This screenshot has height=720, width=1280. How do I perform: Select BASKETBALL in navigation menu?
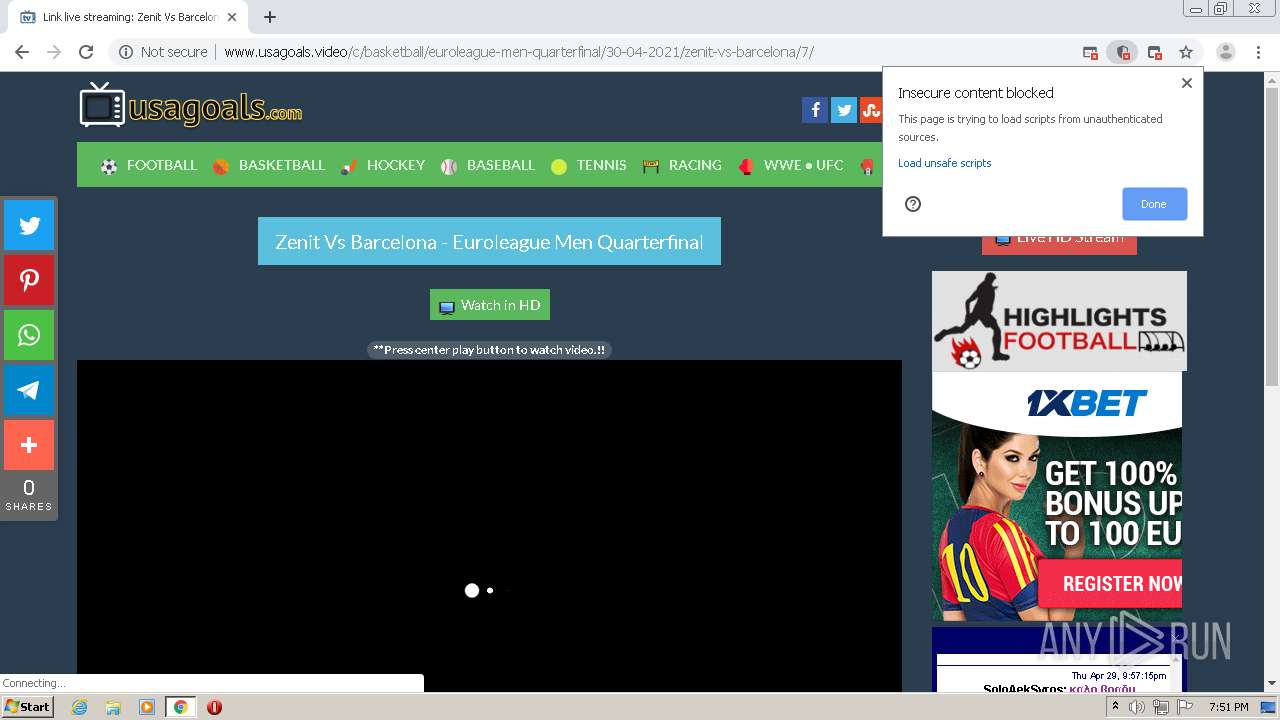click(x=269, y=165)
